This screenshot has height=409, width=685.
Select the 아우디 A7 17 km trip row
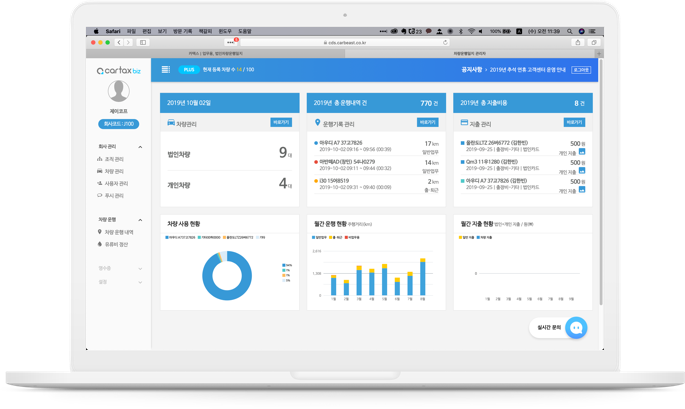click(376, 147)
